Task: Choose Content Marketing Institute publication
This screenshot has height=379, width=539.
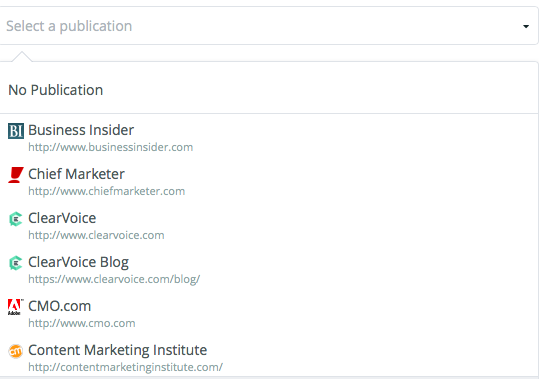Action: pyautogui.click(x=269, y=357)
